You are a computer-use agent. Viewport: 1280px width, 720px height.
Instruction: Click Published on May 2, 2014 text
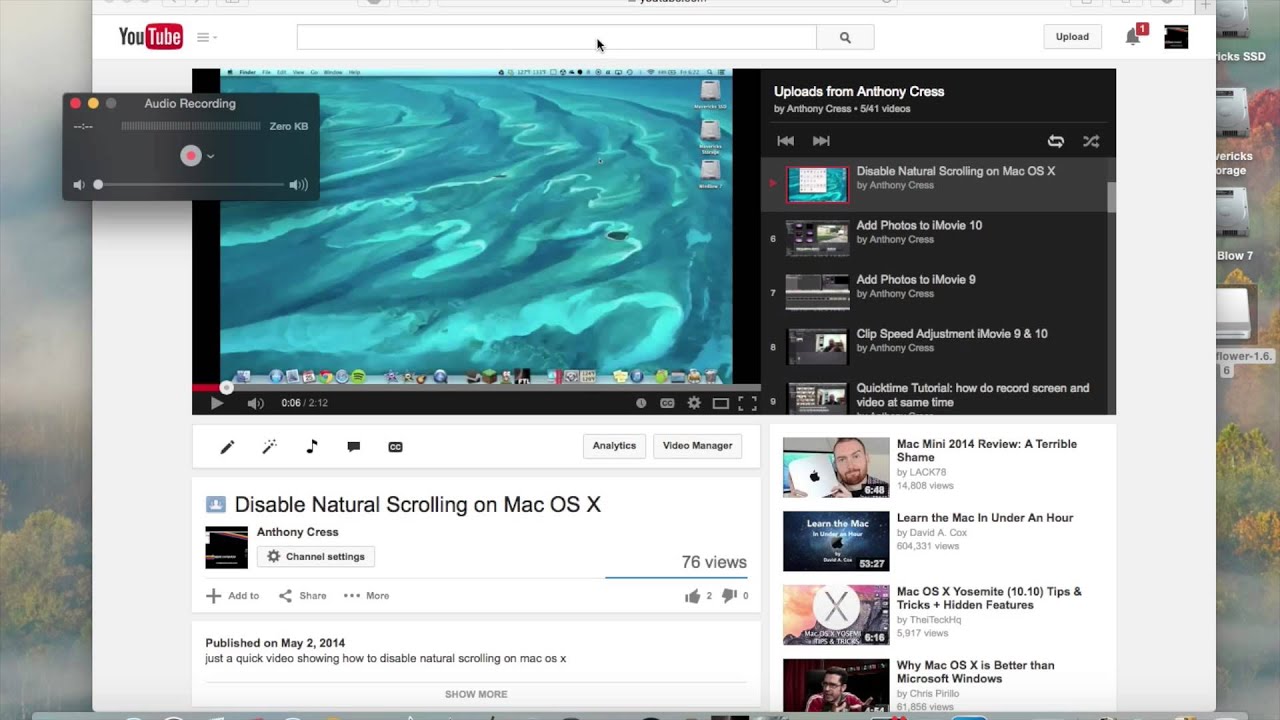tap(275, 644)
